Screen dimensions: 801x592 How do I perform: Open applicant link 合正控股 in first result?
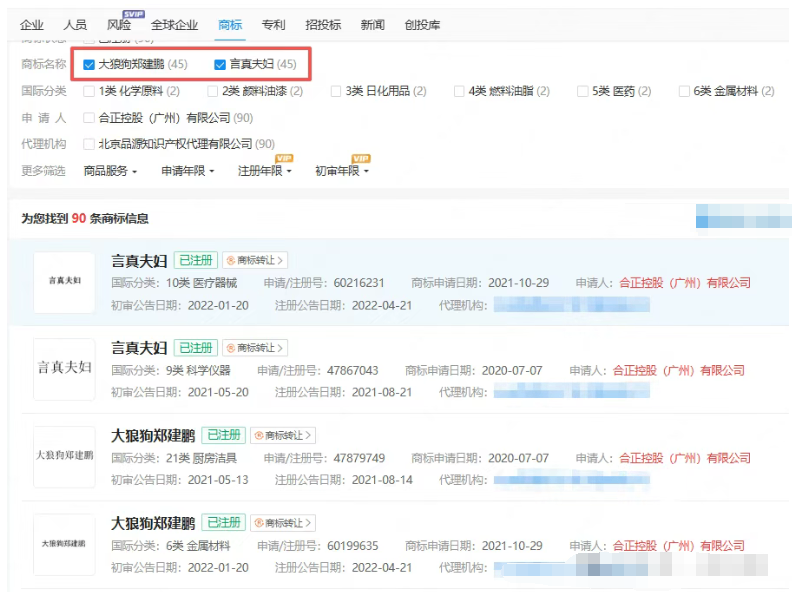[x=684, y=283]
